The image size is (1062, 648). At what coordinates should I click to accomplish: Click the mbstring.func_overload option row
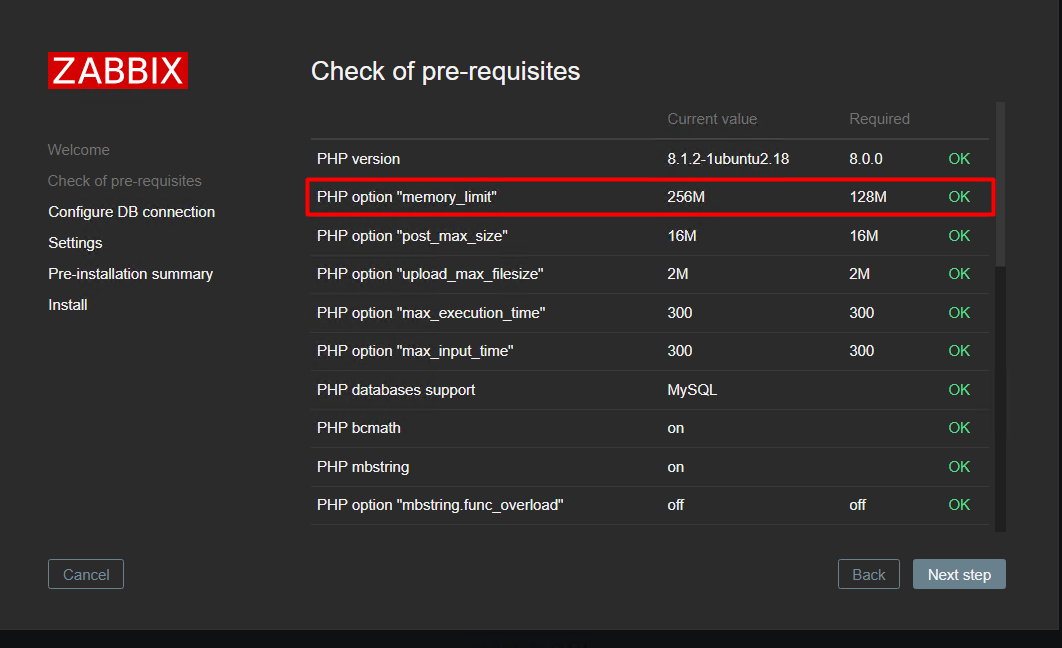650,505
